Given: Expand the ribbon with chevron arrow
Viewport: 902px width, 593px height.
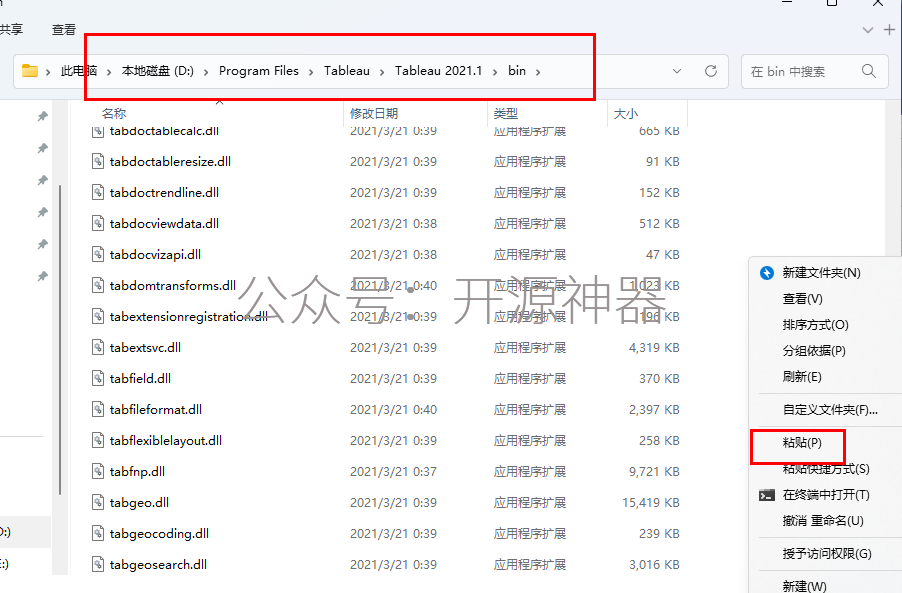Looking at the screenshot, I should 868,30.
